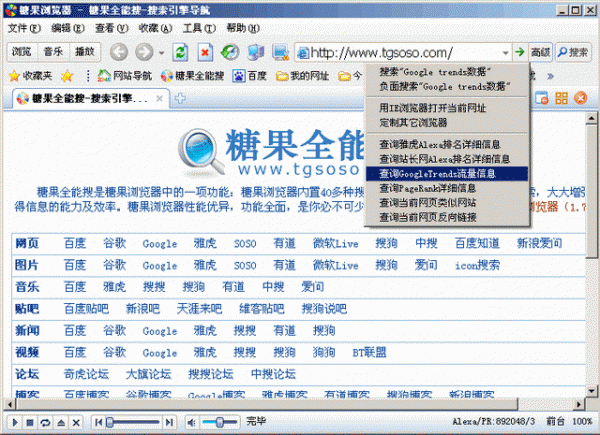This screenshot has height=435, width=600.
Task: Open the 工具(T) menu
Action: click(x=199, y=28)
